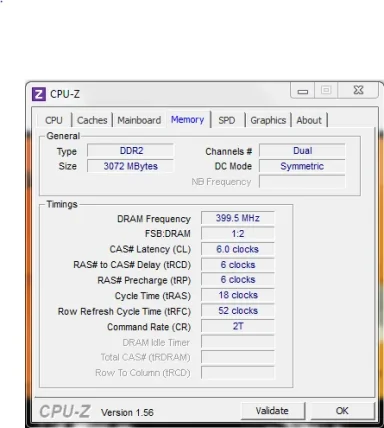Click the RAS# Precharge value 6 clocks
Image resolution: width=384 pixels, height=428 pixels.
click(x=238, y=280)
